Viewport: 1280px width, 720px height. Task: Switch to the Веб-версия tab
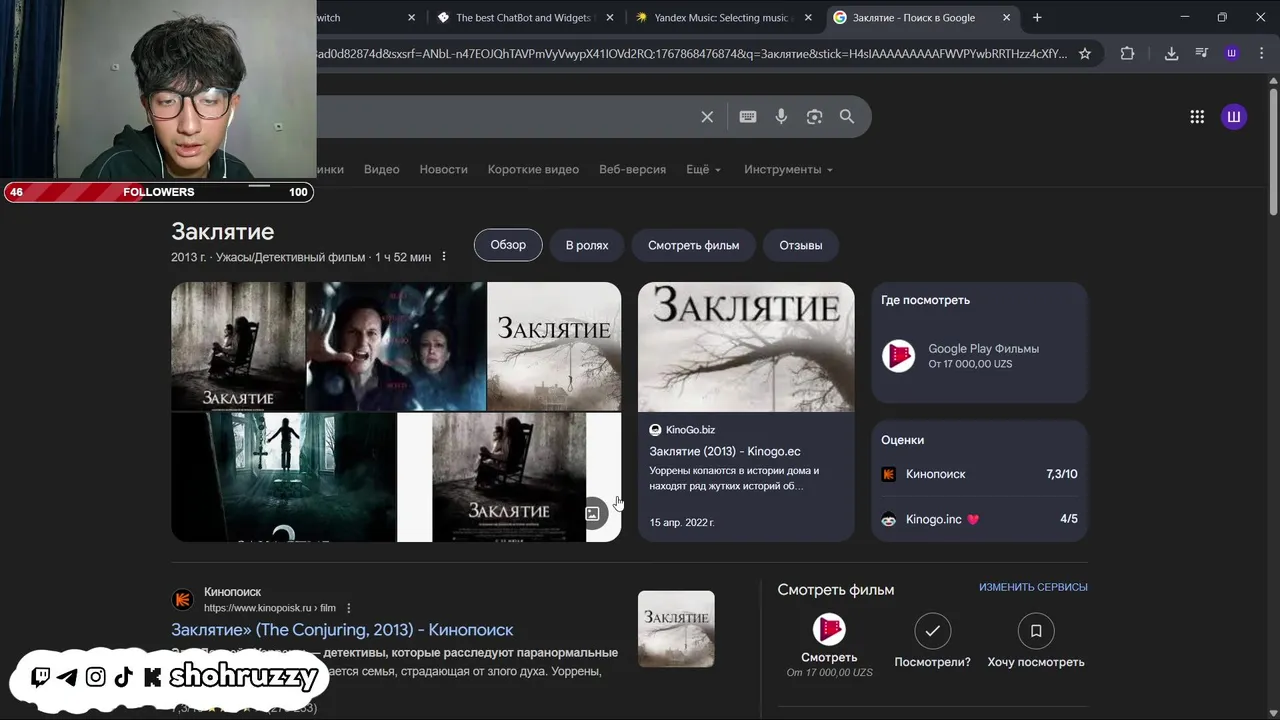[x=632, y=169]
